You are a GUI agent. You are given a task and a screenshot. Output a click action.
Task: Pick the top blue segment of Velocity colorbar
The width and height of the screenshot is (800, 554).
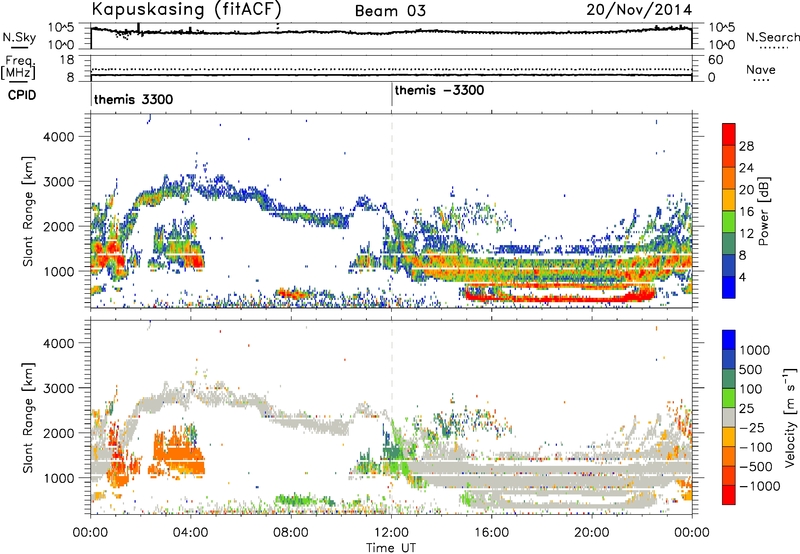(x=729, y=340)
